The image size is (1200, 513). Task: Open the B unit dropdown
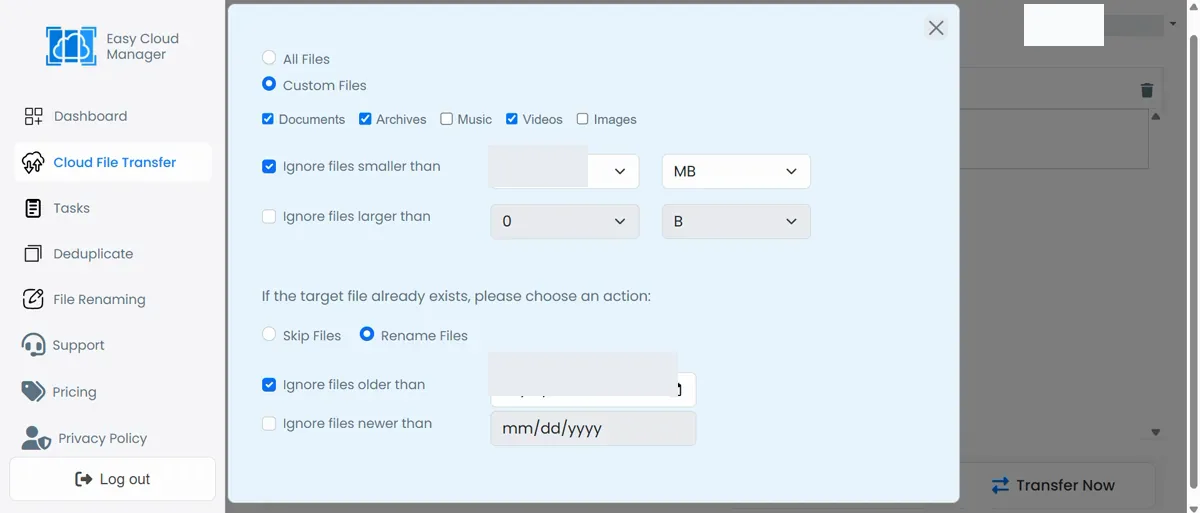coord(736,221)
